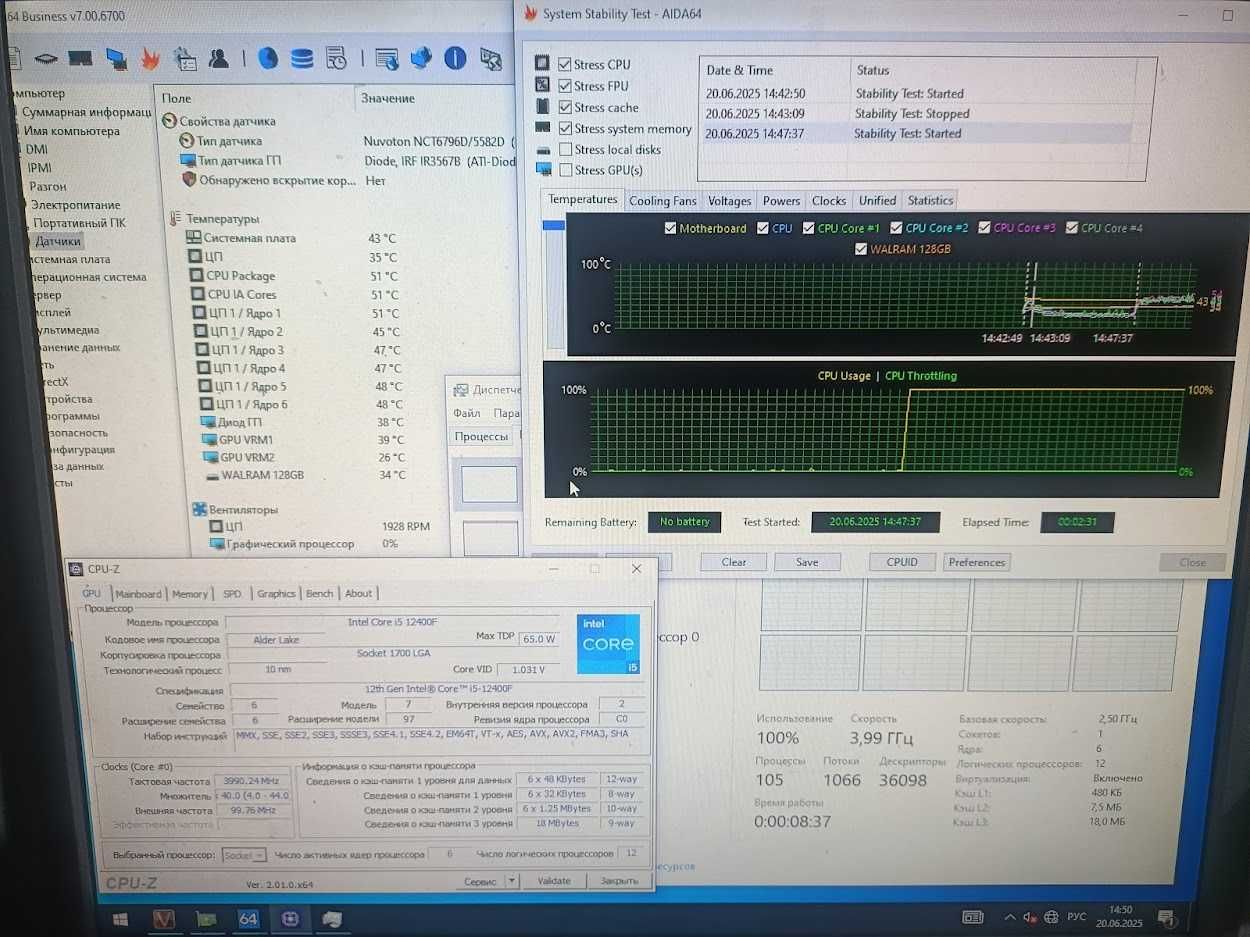
Task: Click the network monitor icon in AIDA64 toolbar
Action: [116, 59]
